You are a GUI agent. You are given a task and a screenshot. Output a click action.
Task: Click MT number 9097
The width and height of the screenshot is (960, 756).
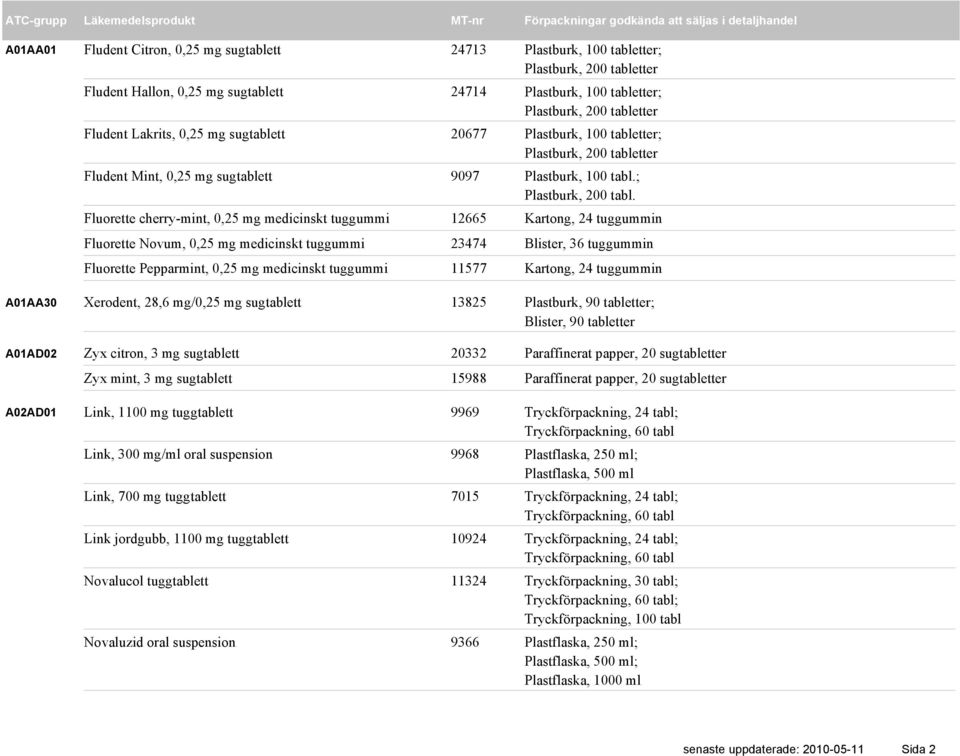click(x=465, y=177)
